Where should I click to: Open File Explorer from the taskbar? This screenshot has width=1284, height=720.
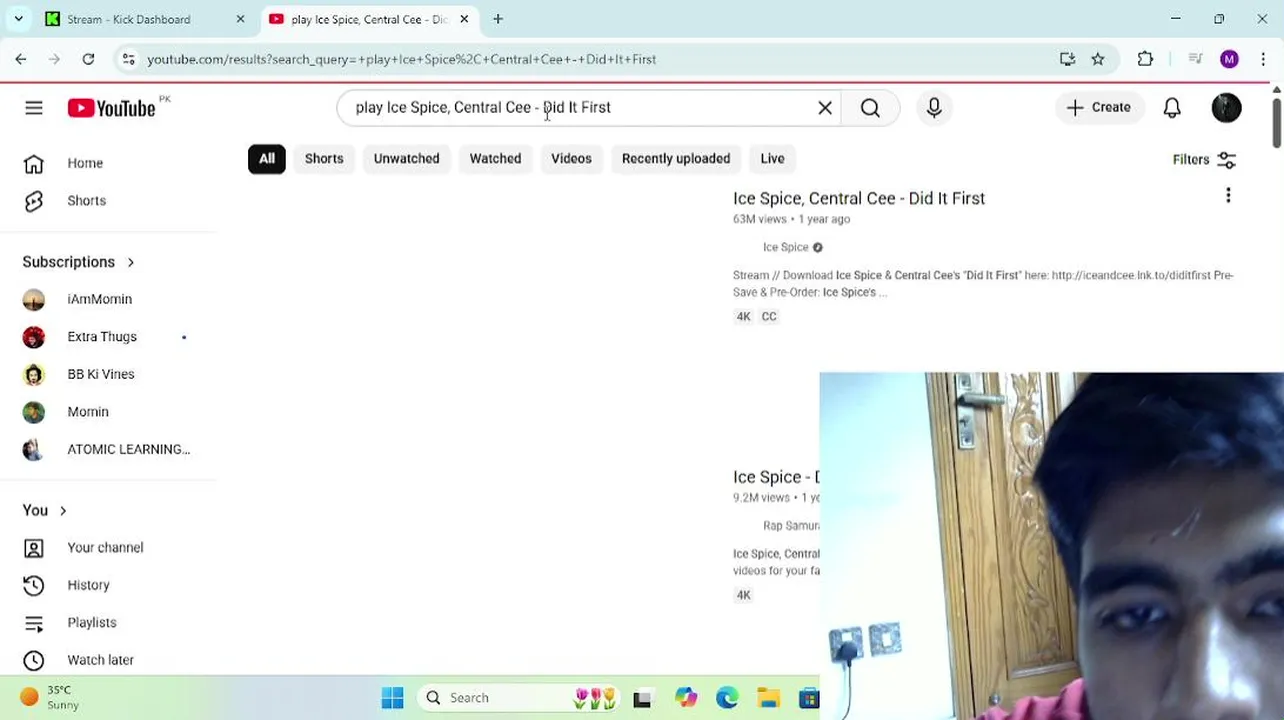(x=768, y=698)
